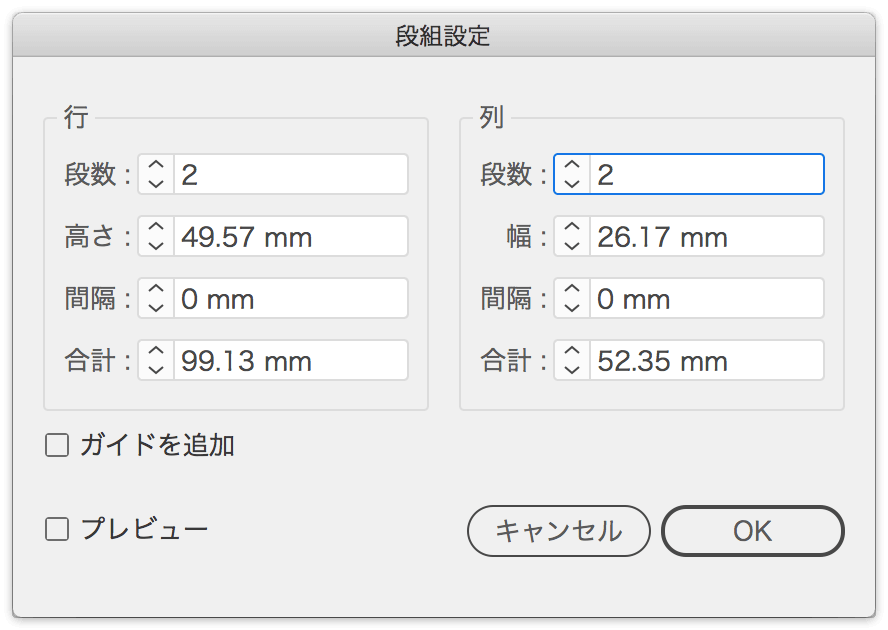Increase 列 段数 stepper up arrow
This screenshot has width=888, height=630.
(572, 165)
